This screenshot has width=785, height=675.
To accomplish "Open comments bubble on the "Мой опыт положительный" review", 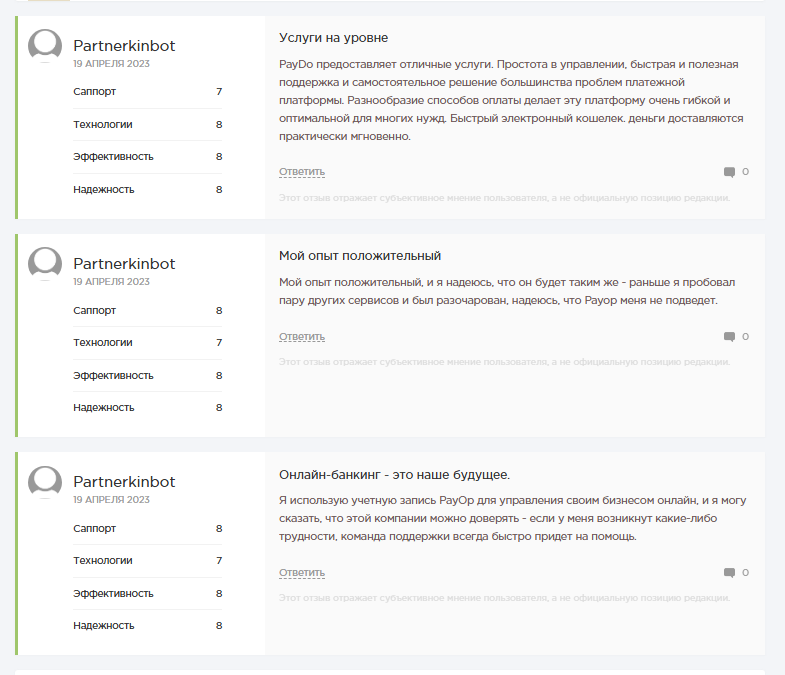I will pos(730,337).
